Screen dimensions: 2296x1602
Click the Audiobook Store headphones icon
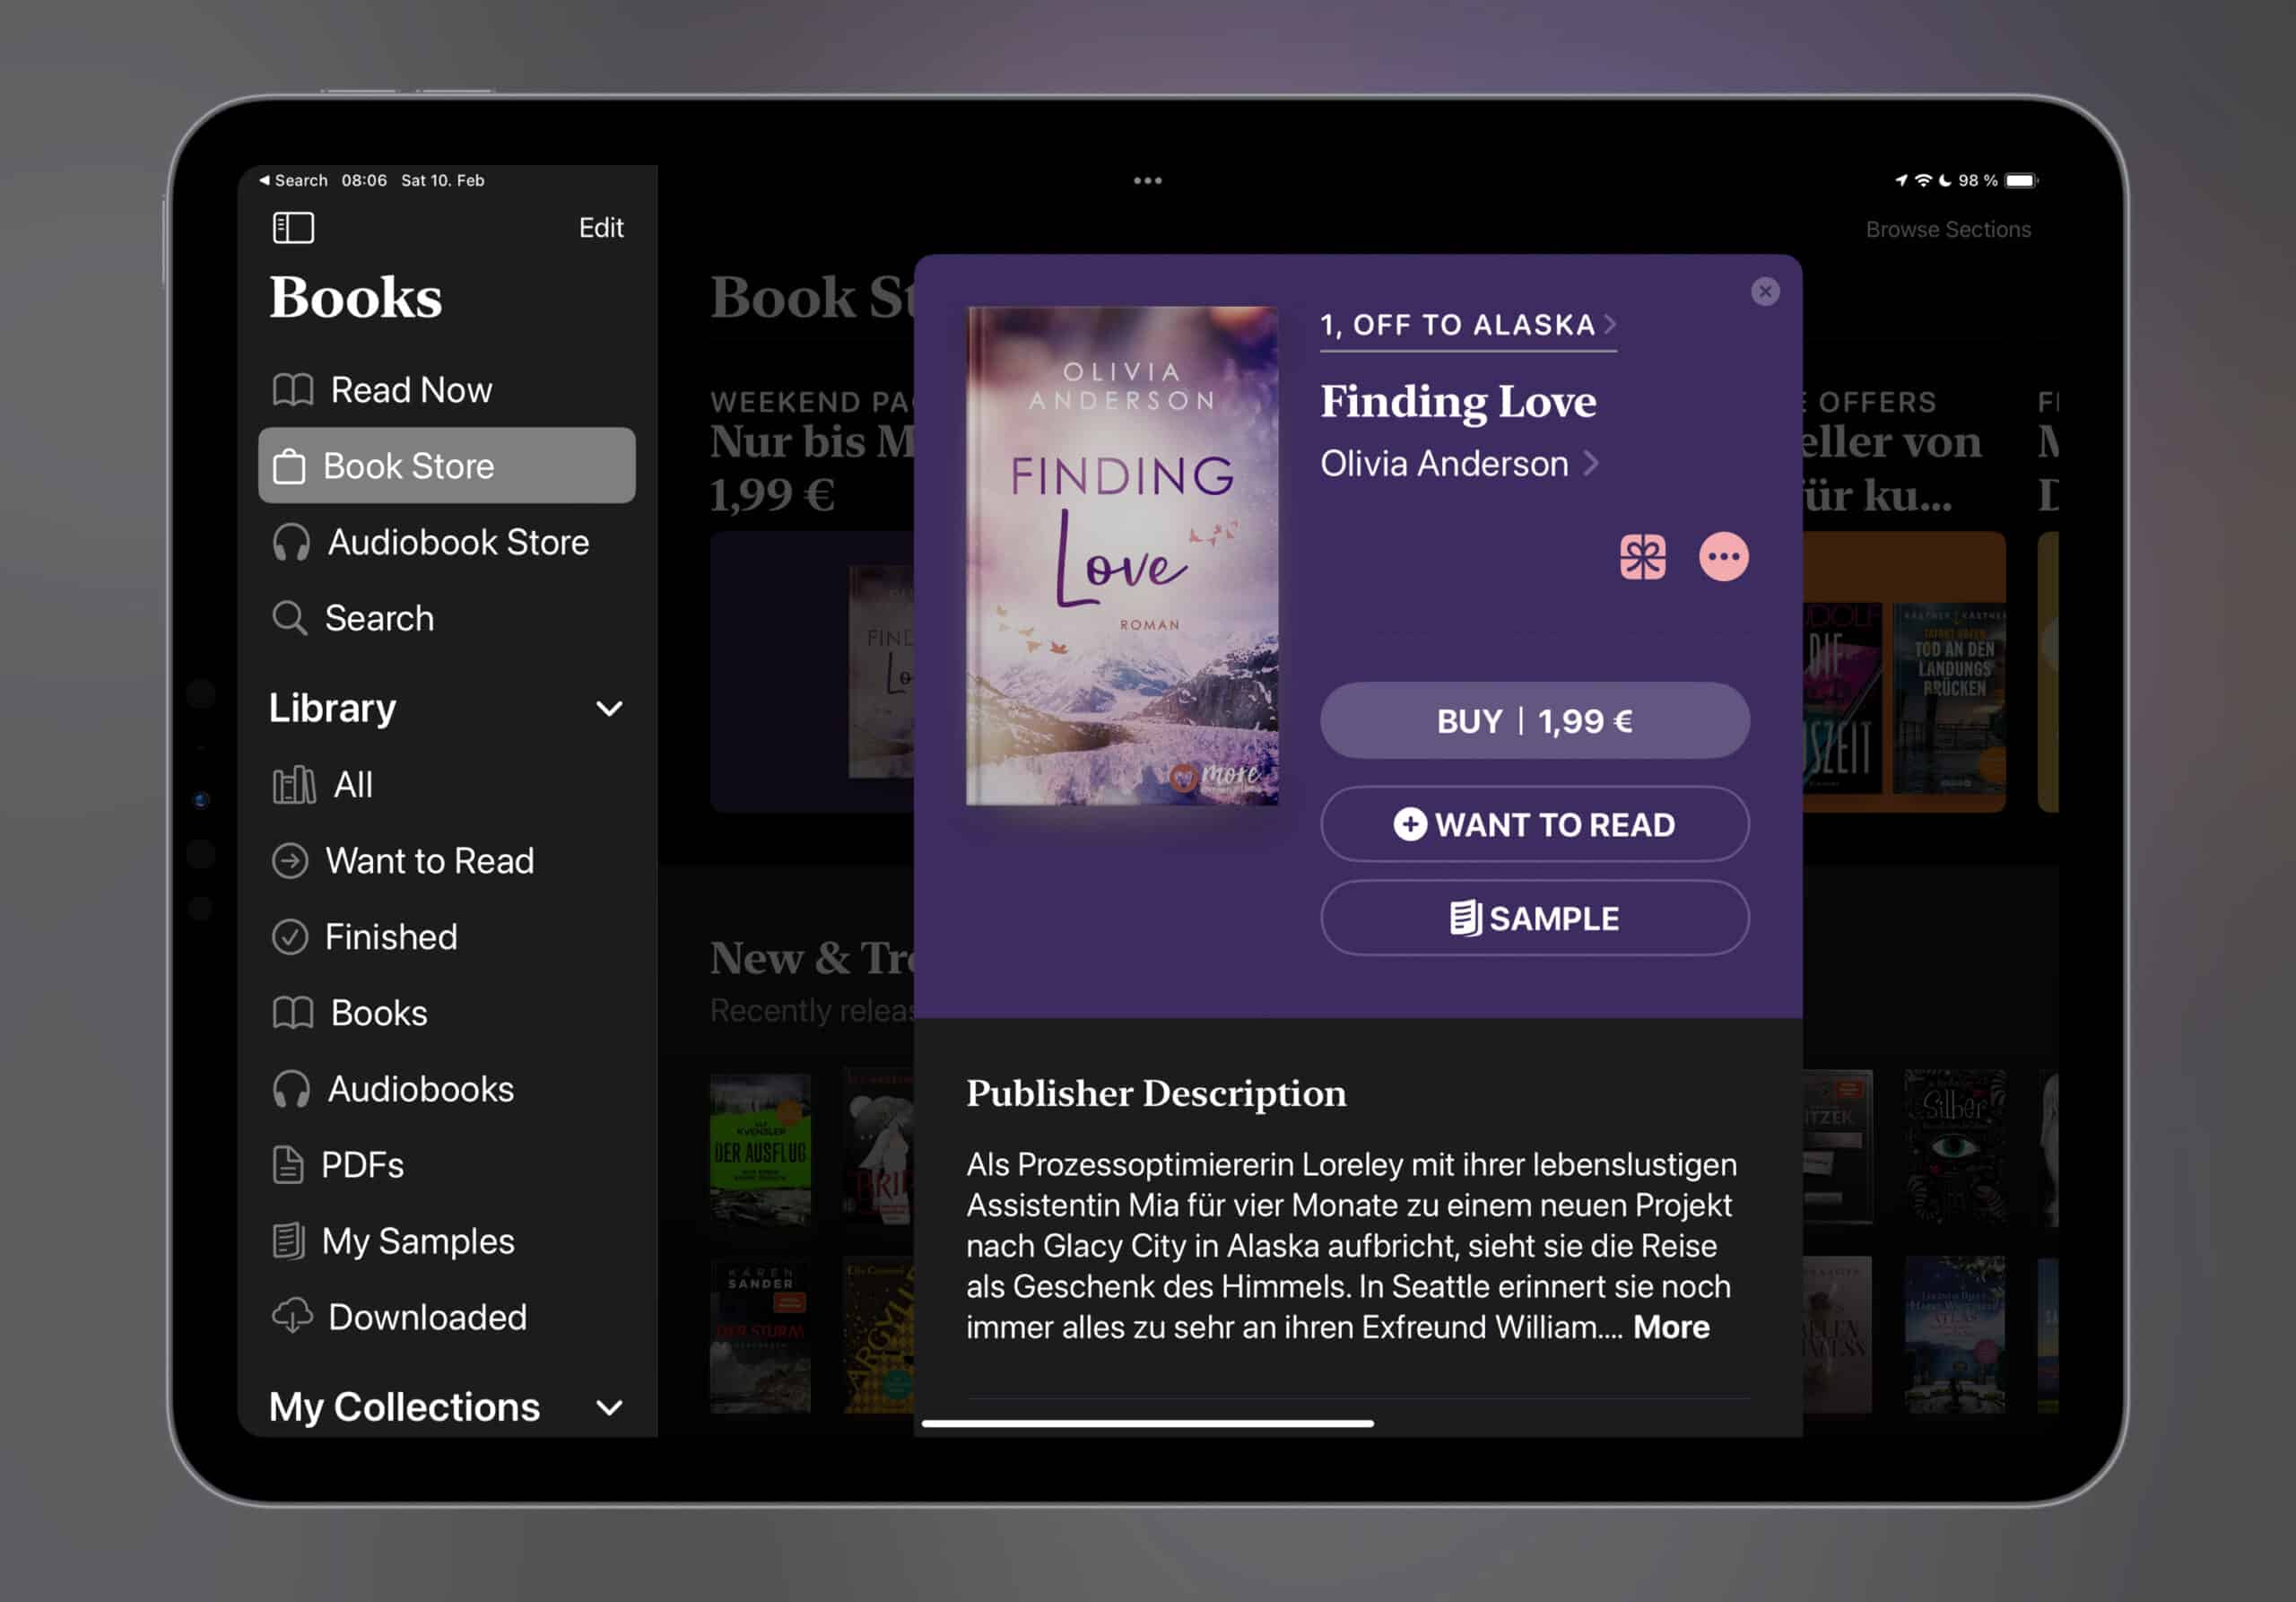tap(291, 543)
